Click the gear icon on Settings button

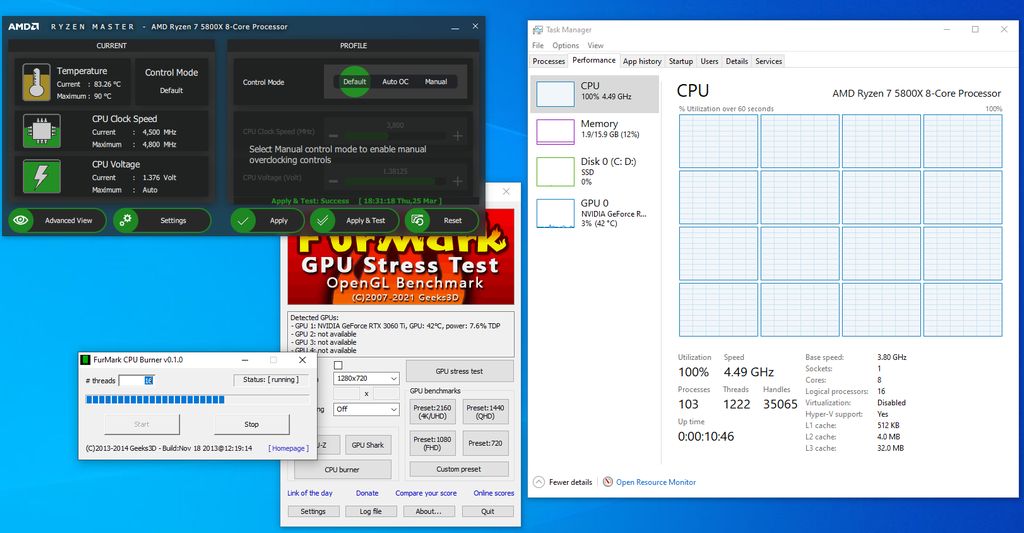pyautogui.click(x=125, y=220)
